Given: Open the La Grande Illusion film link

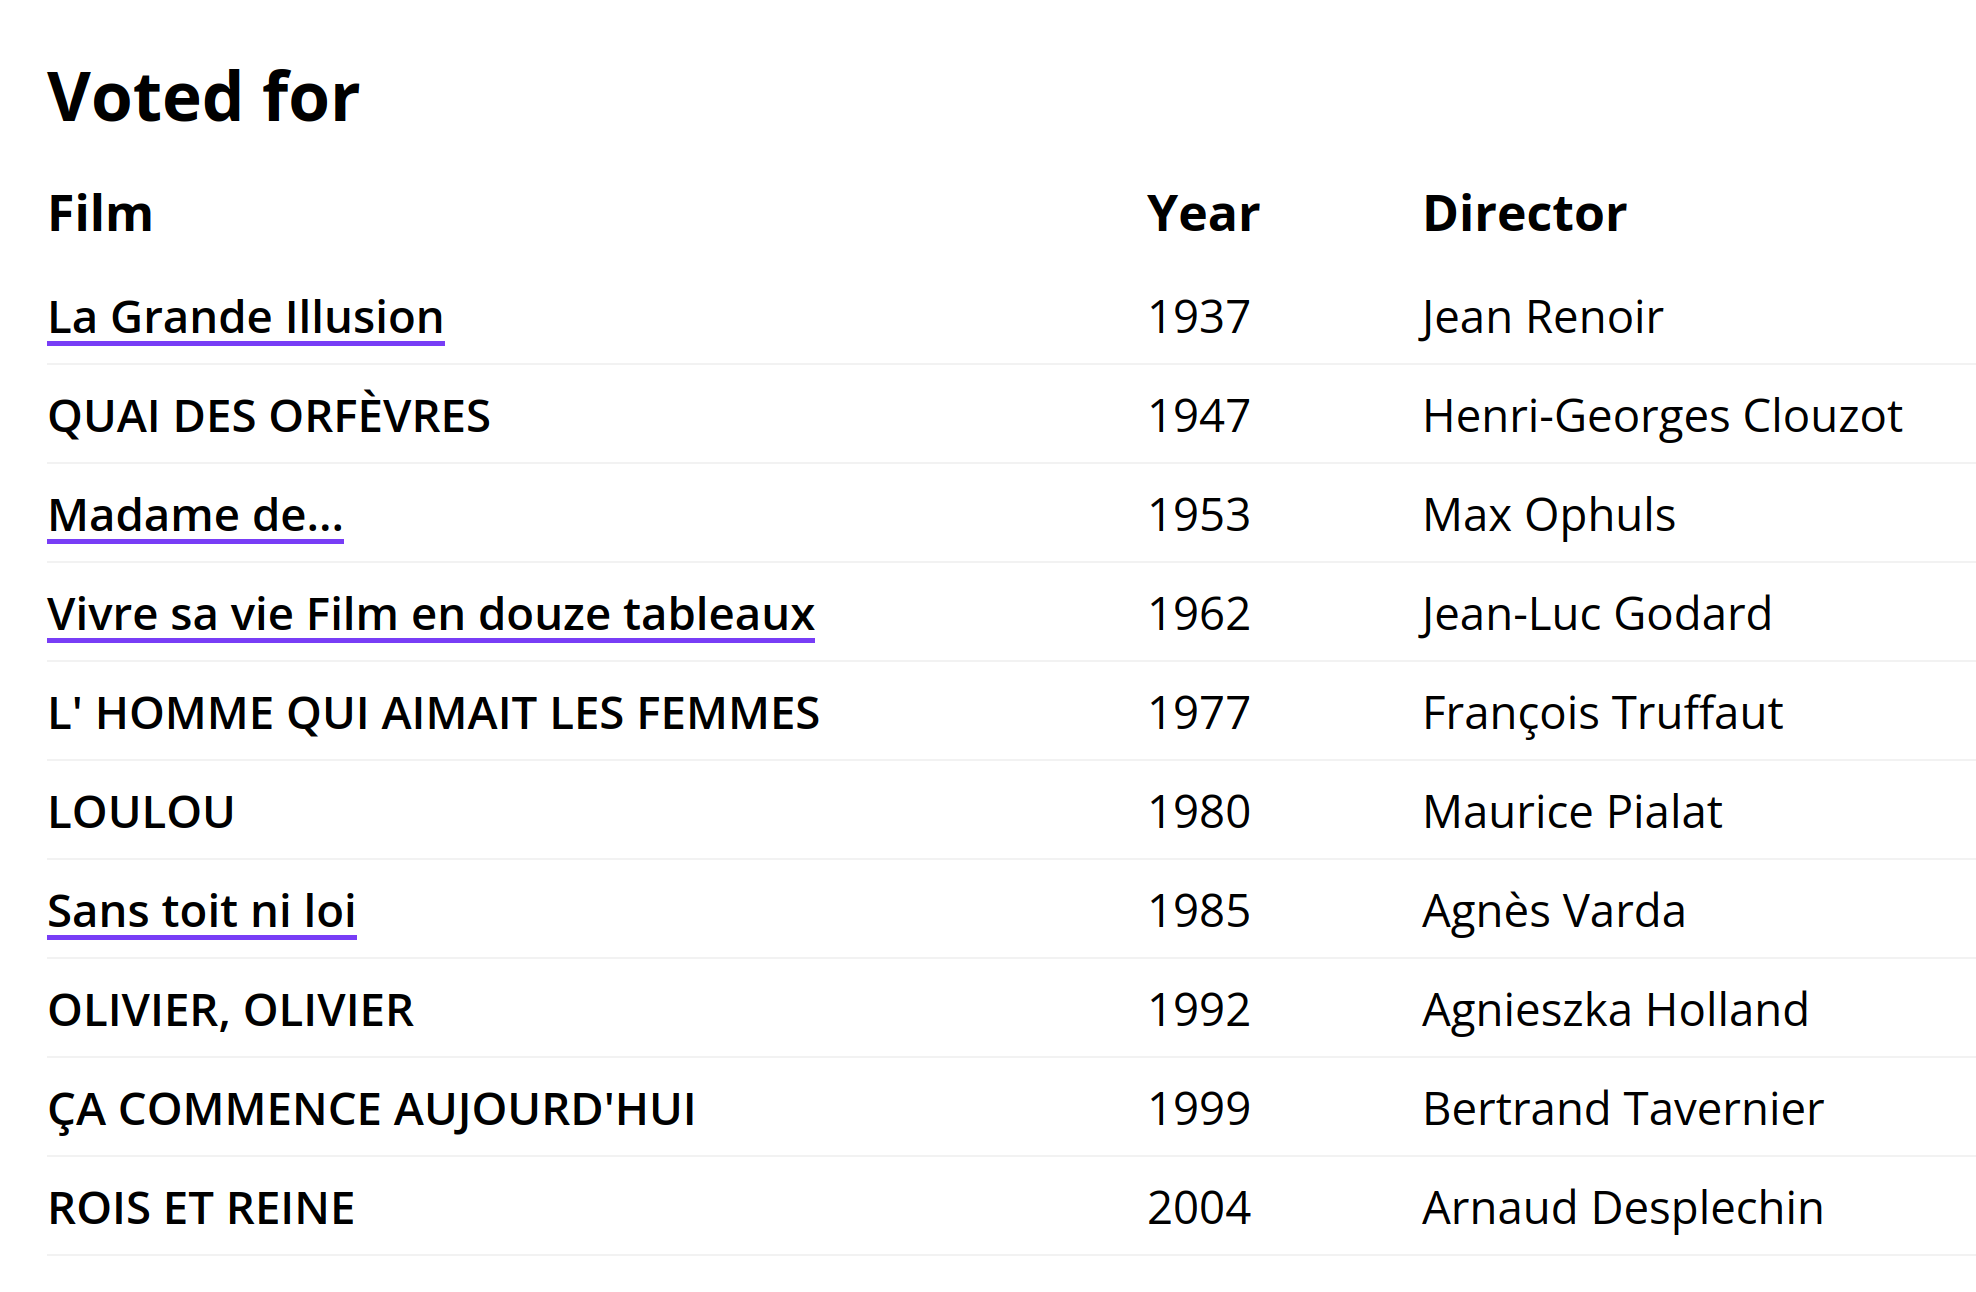Looking at the screenshot, I should pyautogui.click(x=246, y=317).
